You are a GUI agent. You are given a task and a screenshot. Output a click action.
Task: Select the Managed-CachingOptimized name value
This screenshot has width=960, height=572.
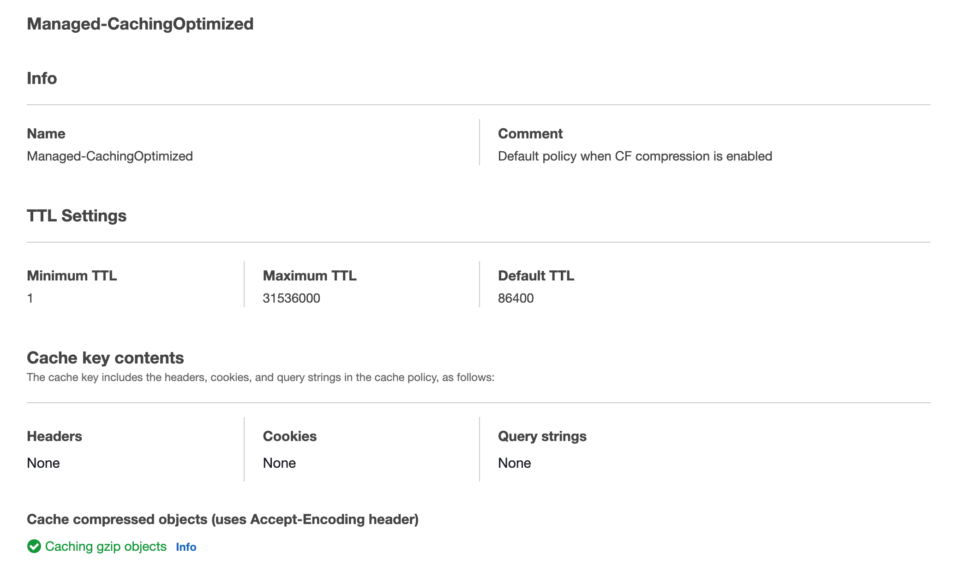tap(110, 156)
